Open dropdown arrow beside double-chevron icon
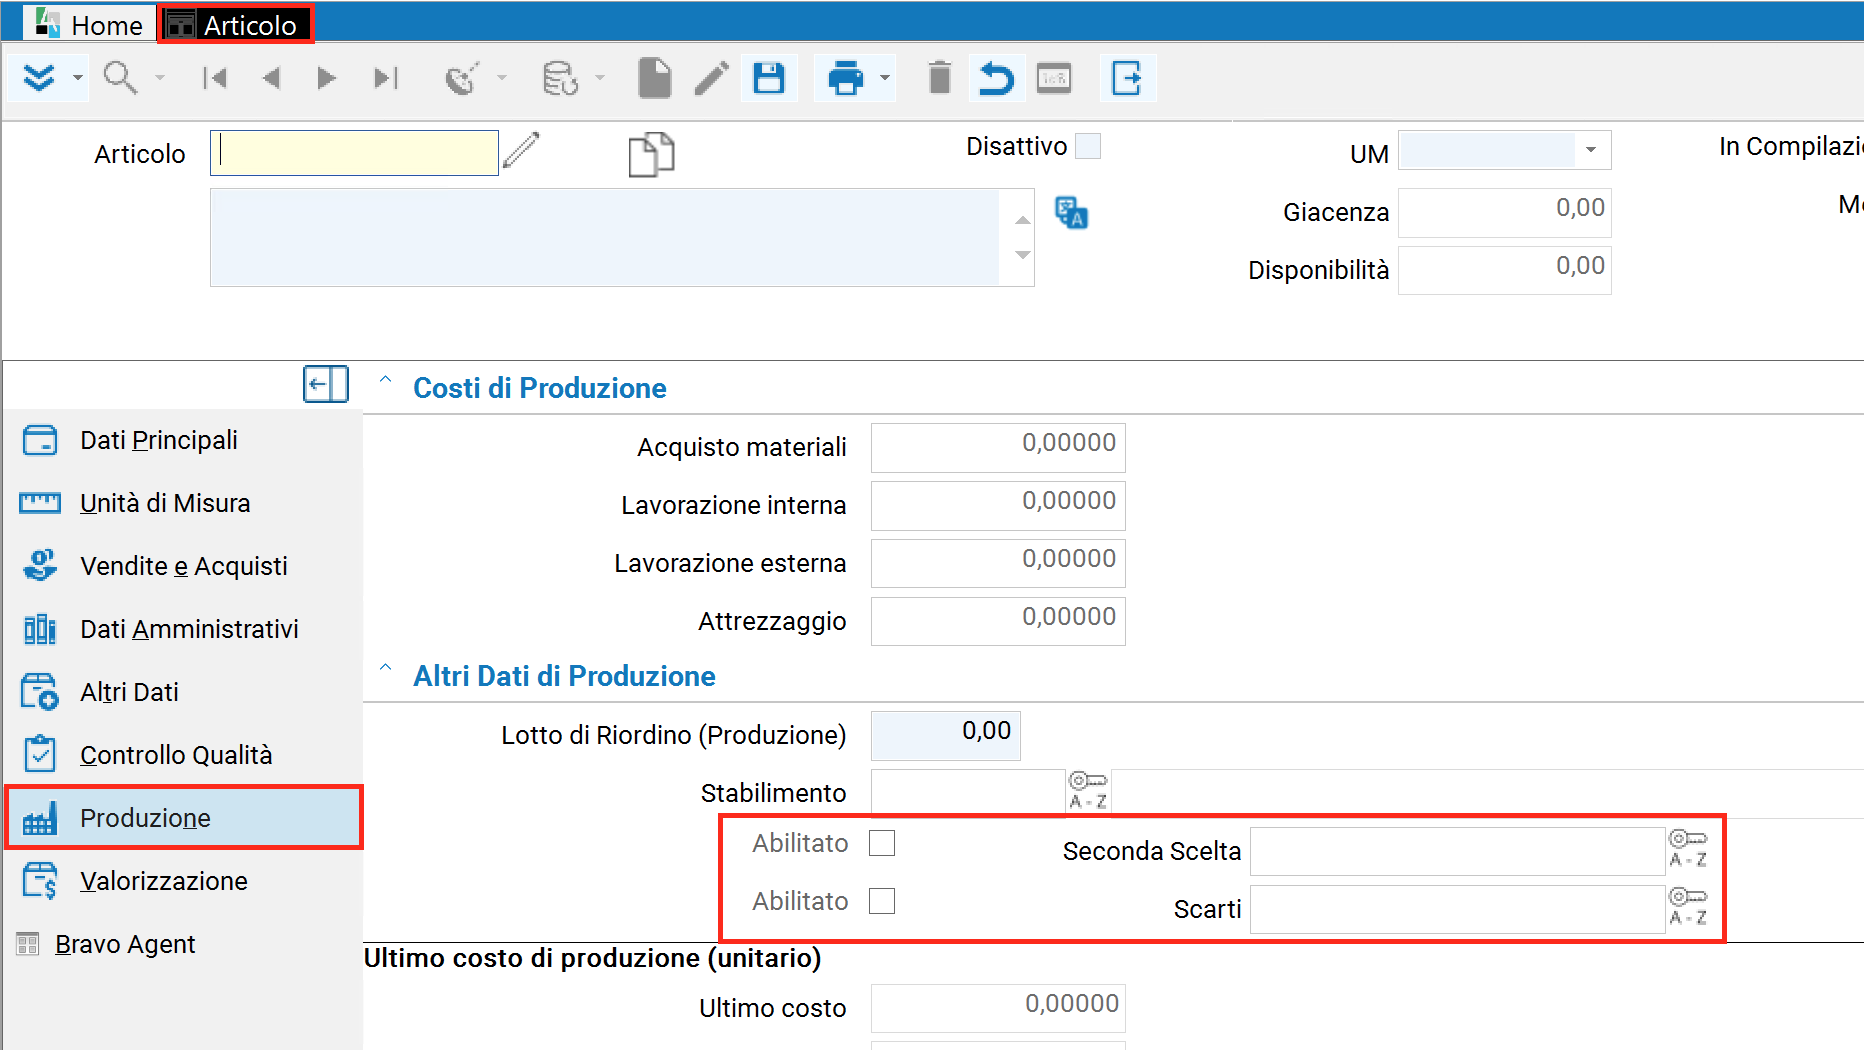 tap(77, 78)
